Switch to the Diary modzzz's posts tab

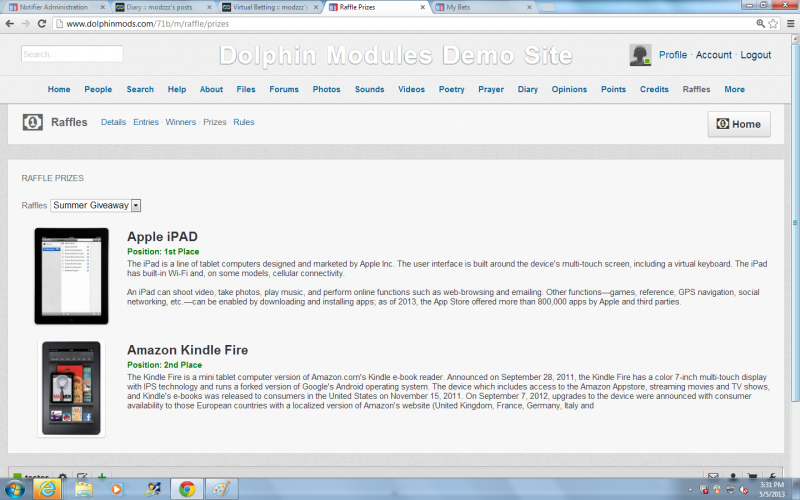[x=163, y=7]
